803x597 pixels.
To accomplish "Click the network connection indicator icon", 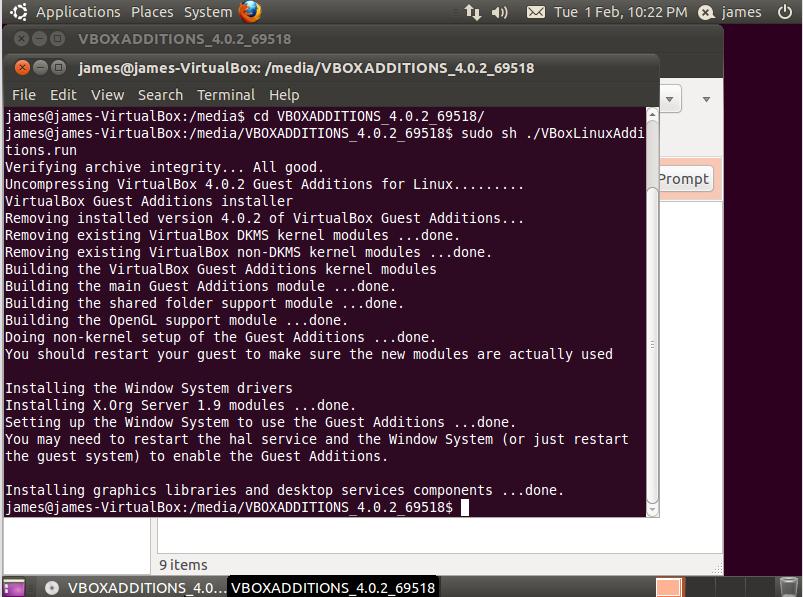I will point(473,12).
